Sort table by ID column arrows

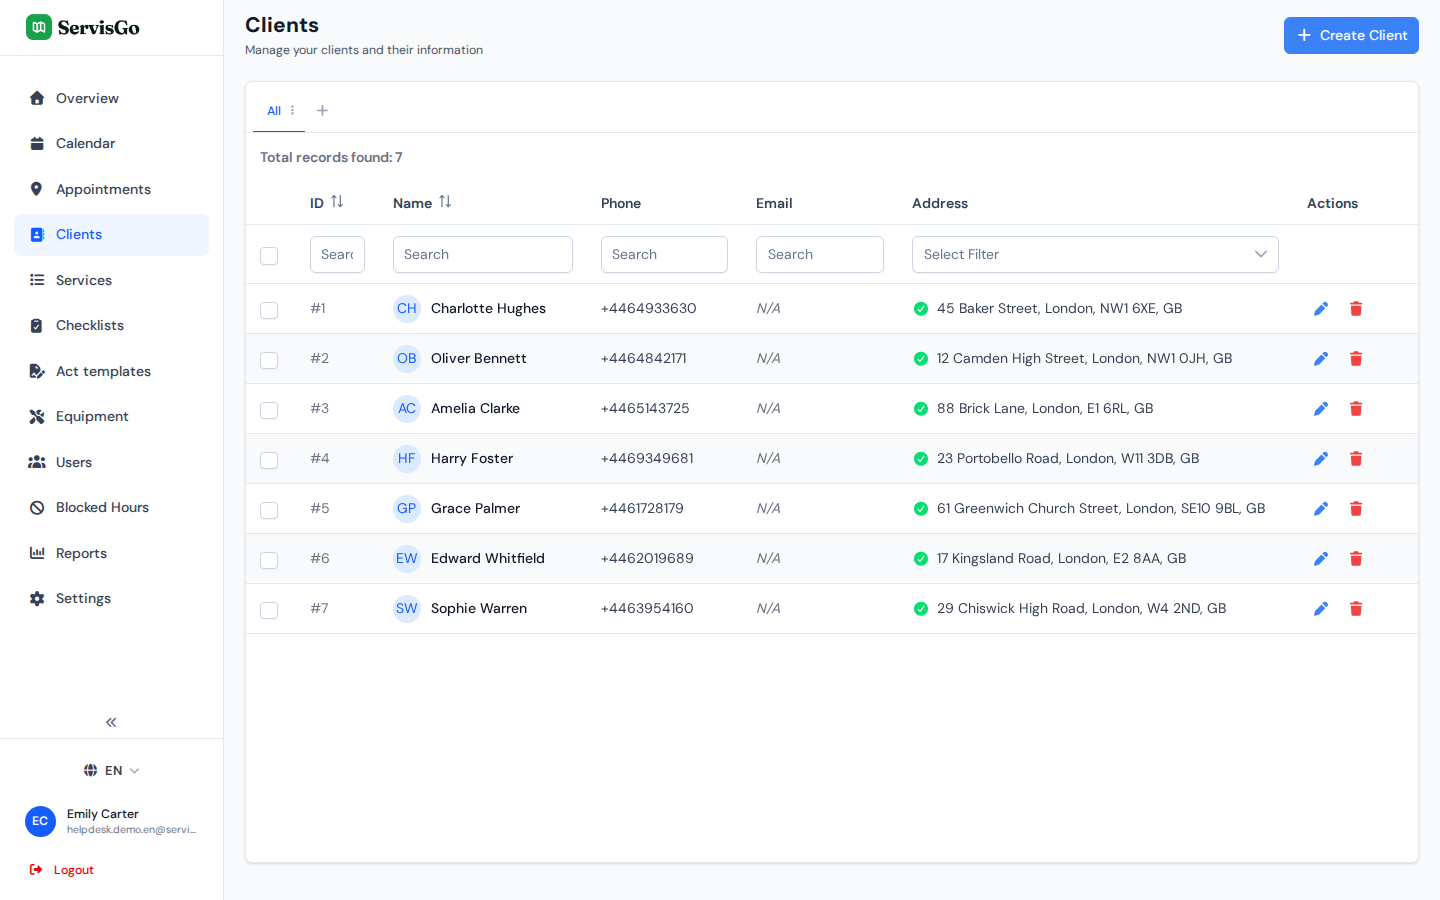point(337,202)
